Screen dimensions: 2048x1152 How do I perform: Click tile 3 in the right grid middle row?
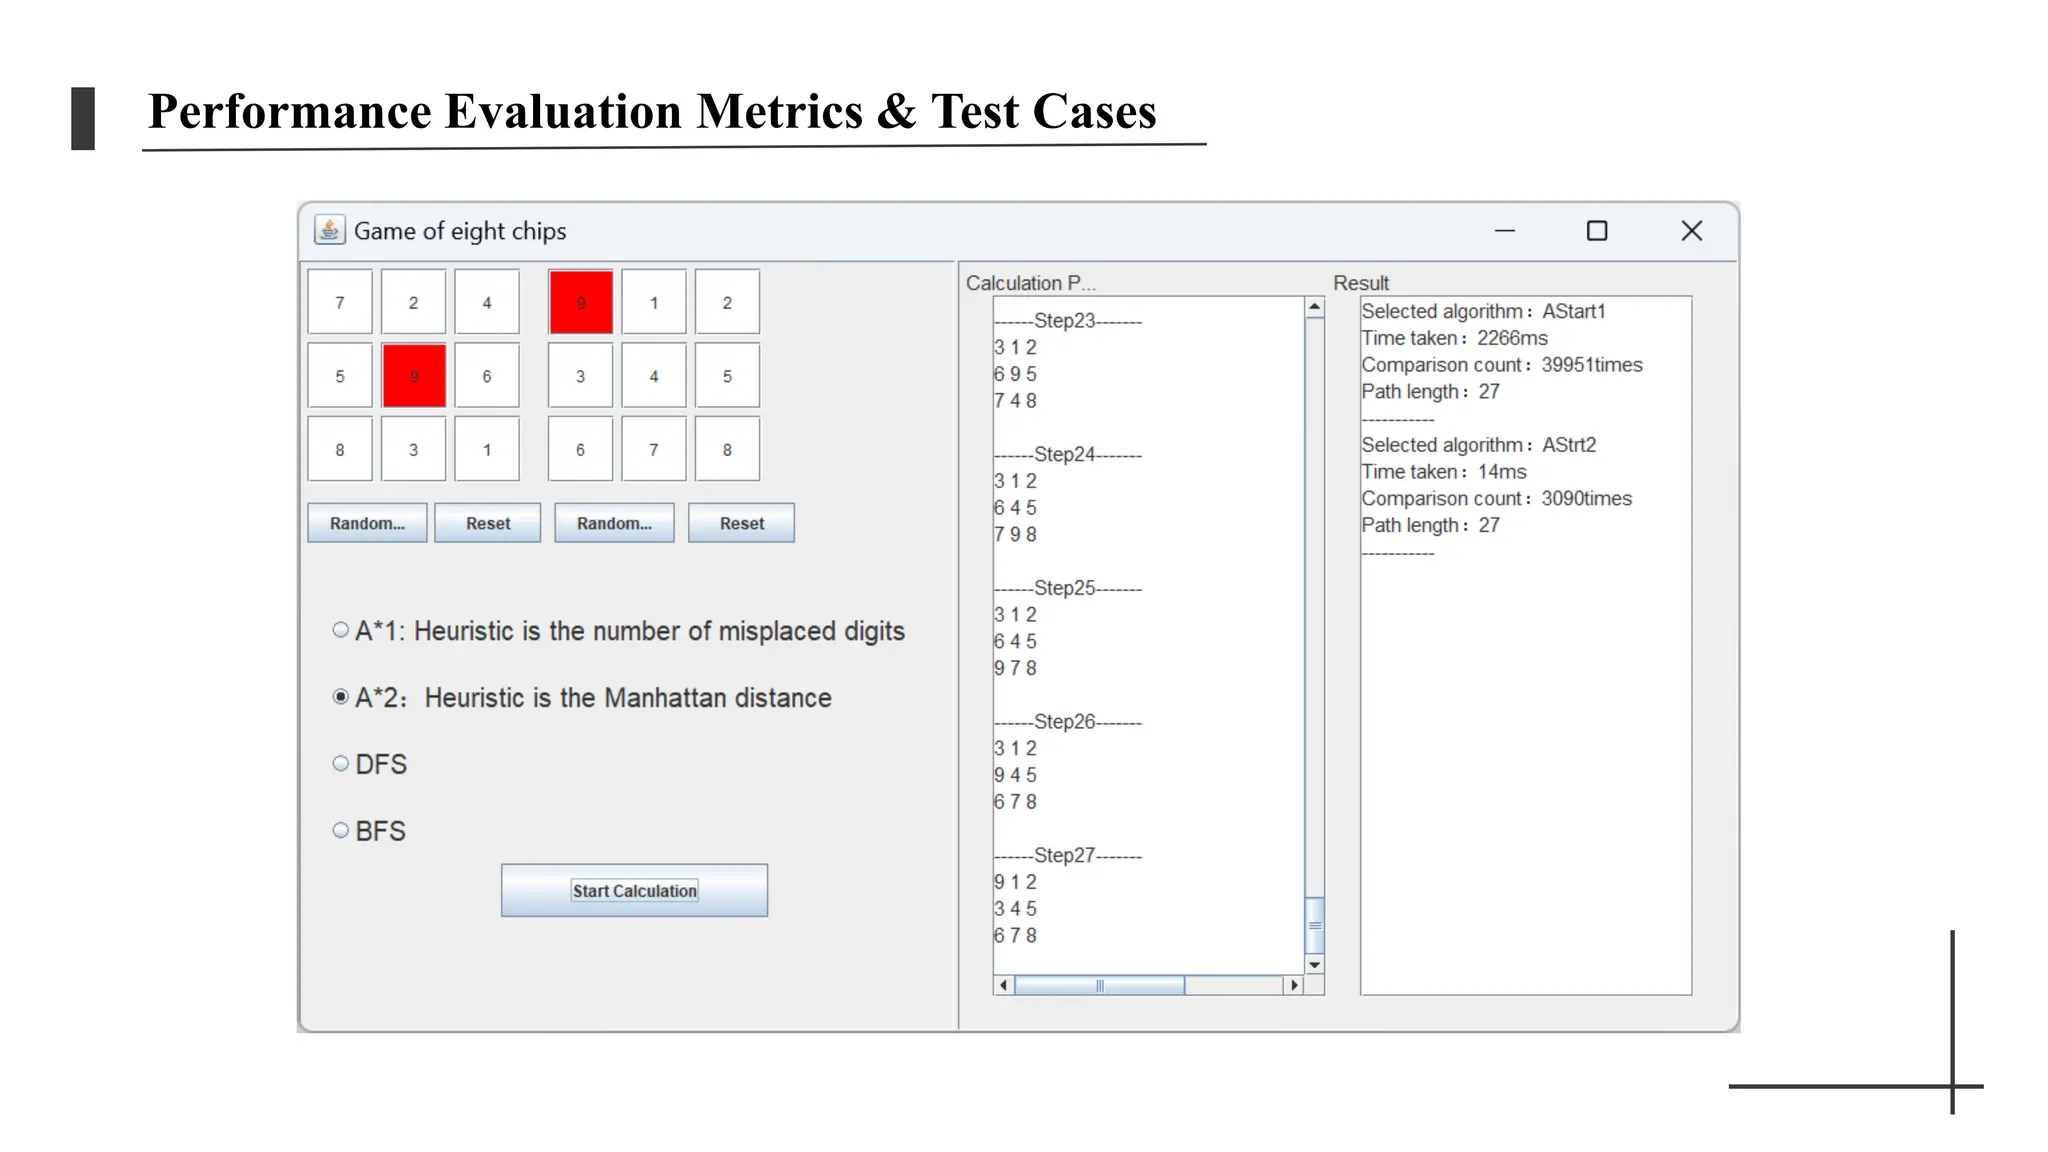[x=580, y=376]
